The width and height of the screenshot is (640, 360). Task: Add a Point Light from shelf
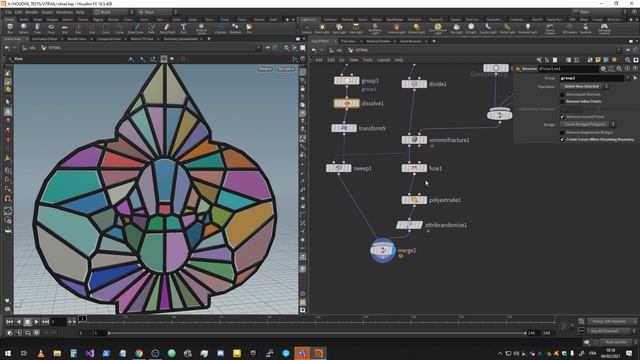click(322, 28)
